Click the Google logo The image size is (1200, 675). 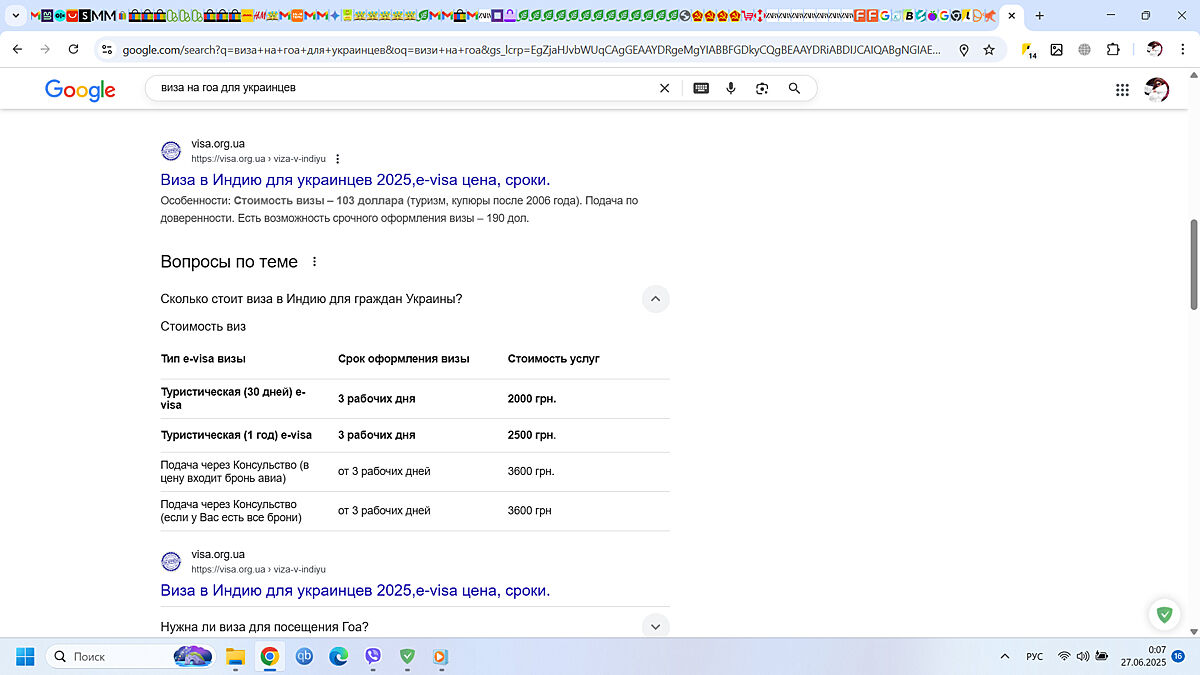[80, 90]
